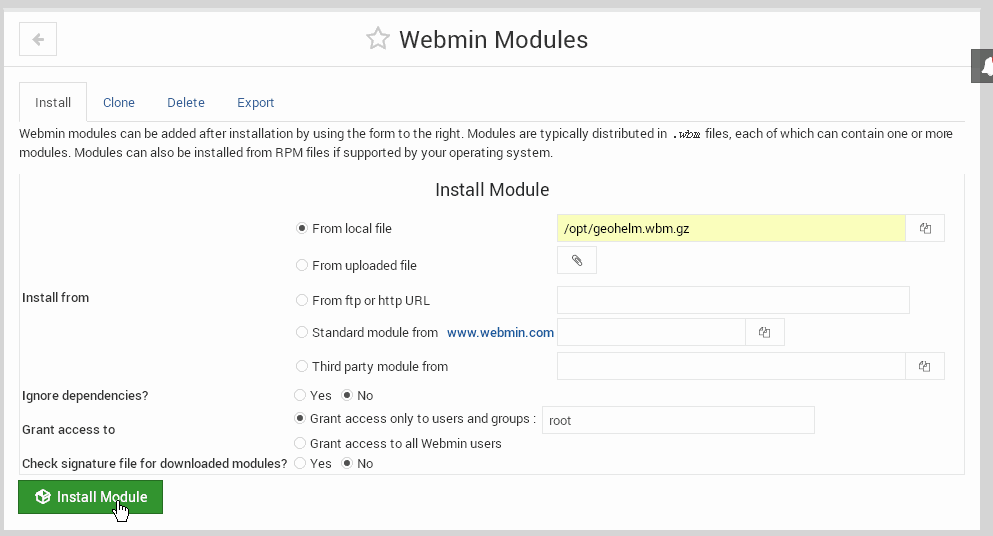Screen dimensions: 993x536
Task: Switch to the Delete tab
Action: coord(186,103)
